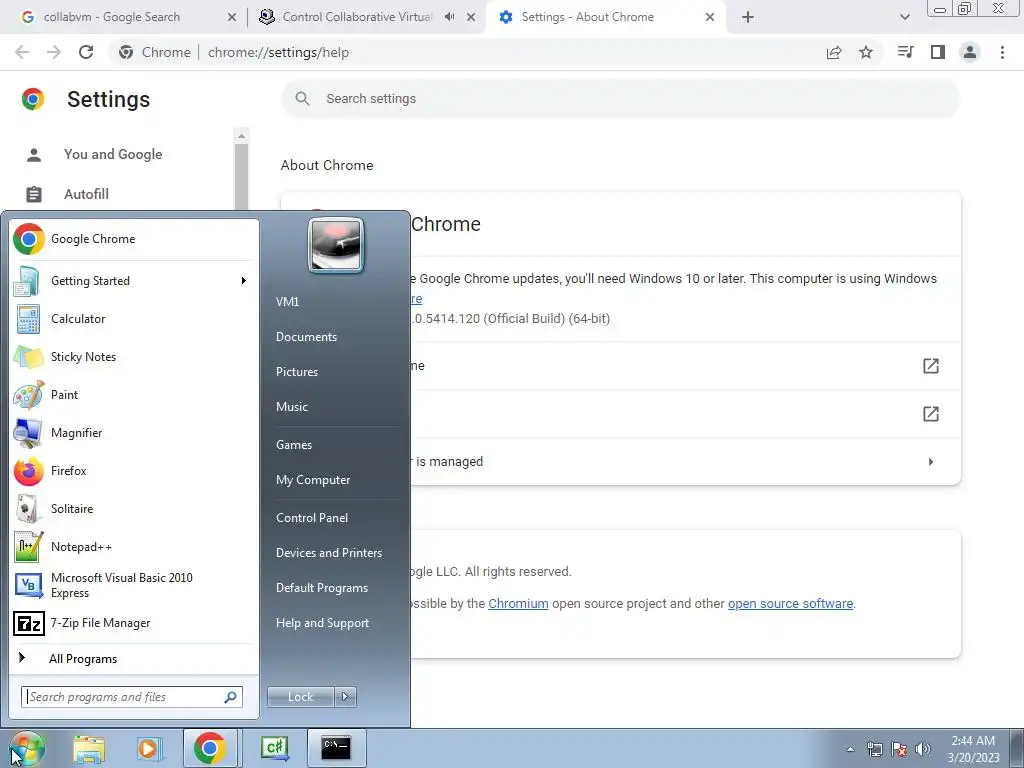Open Games folder

(x=336, y=445)
